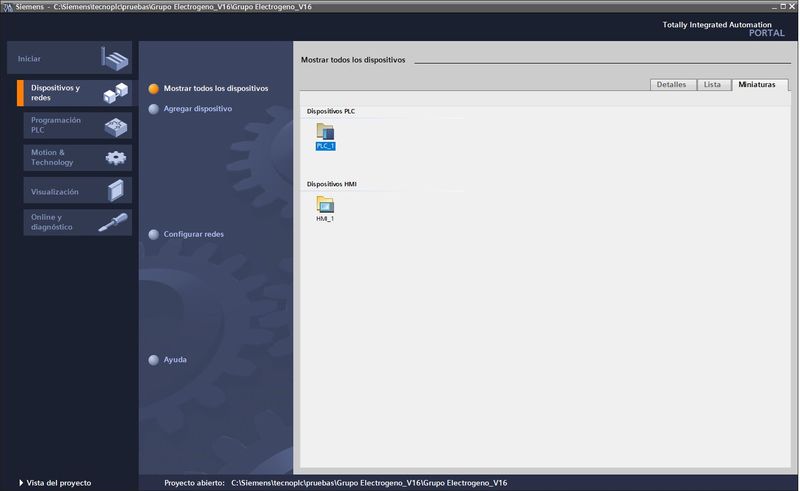Image resolution: width=800 pixels, height=491 pixels.
Task: Click the Visualización panel icon
Action: [116, 190]
